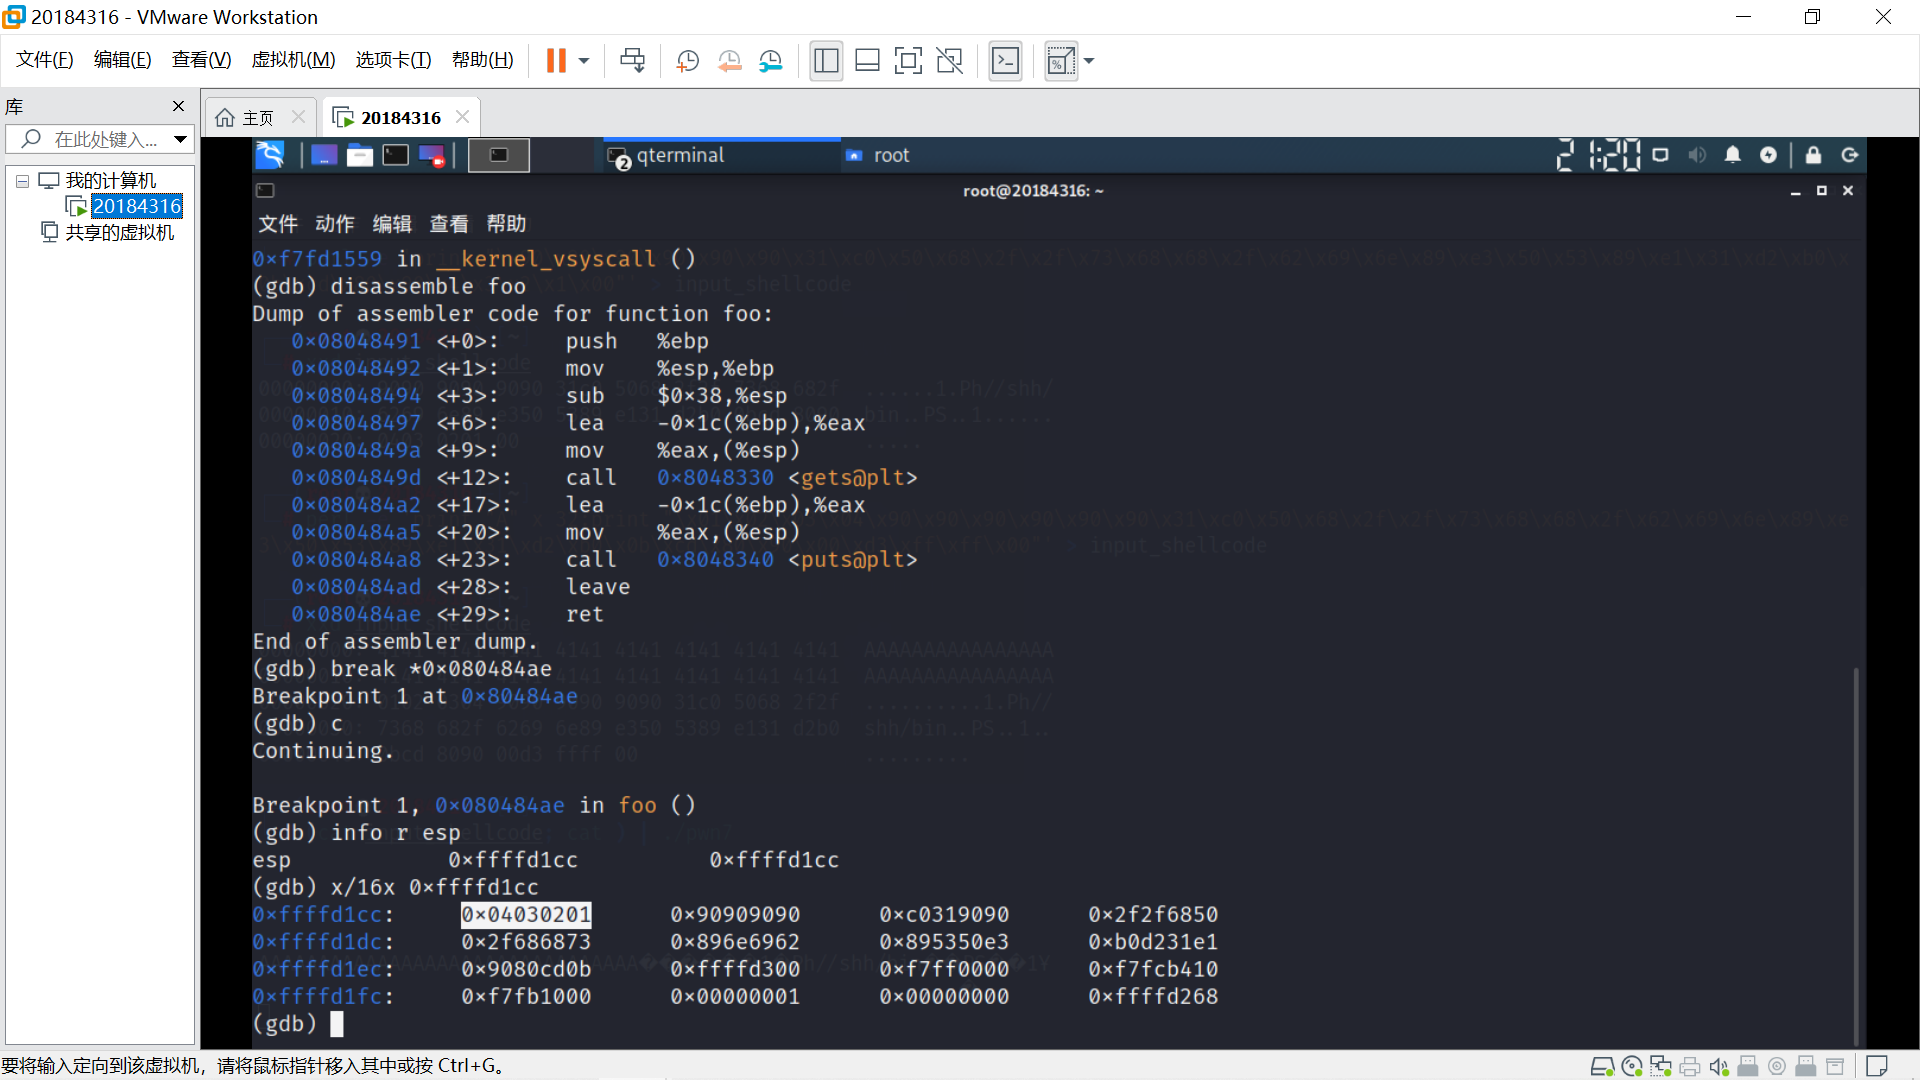Toggle thumbnail bar view

click(867, 61)
